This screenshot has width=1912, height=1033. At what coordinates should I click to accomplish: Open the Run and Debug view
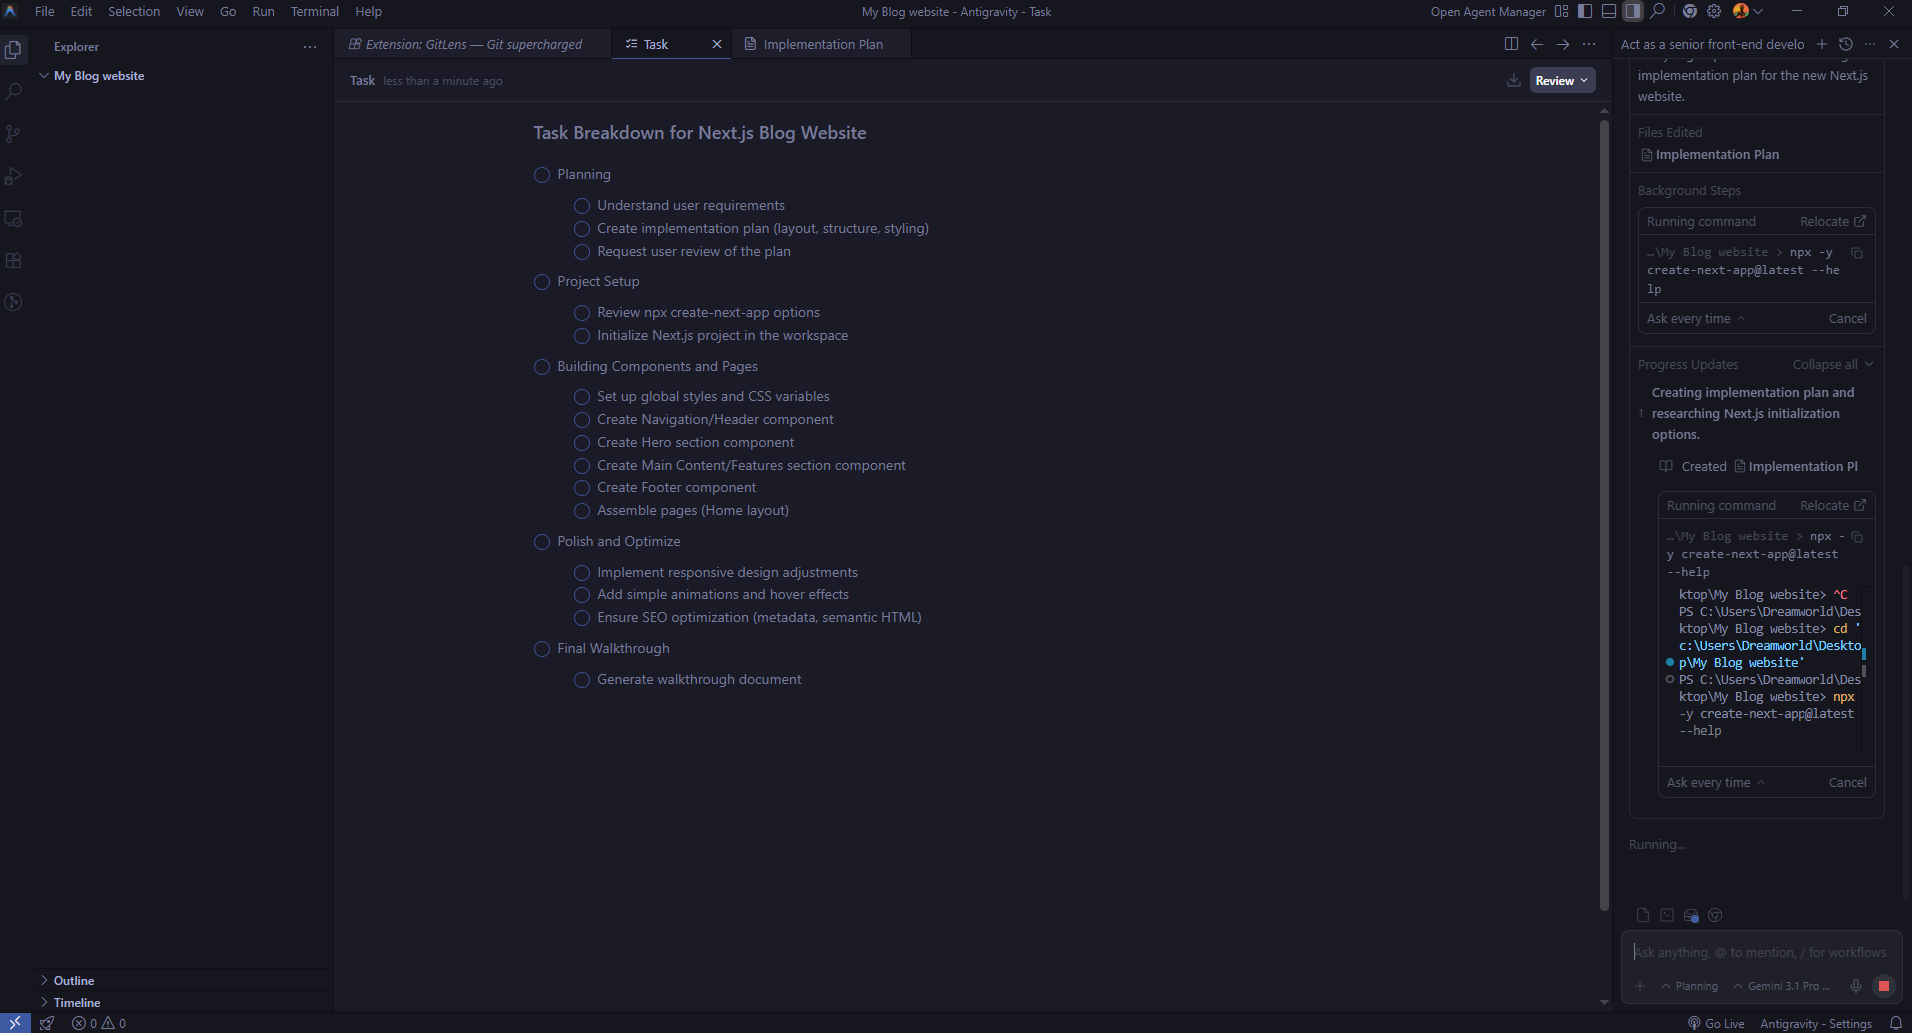click(14, 176)
